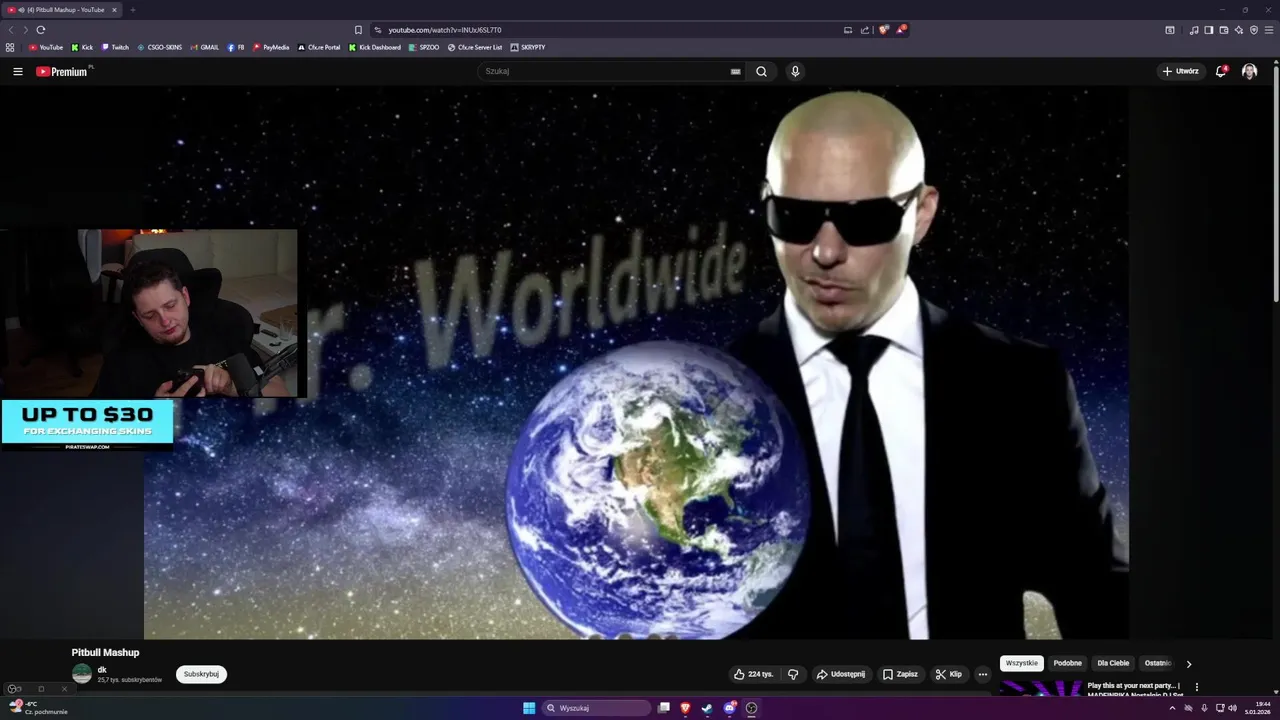1280x720 pixels.
Task: Click the Klip clip button
Action: point(948,674)
